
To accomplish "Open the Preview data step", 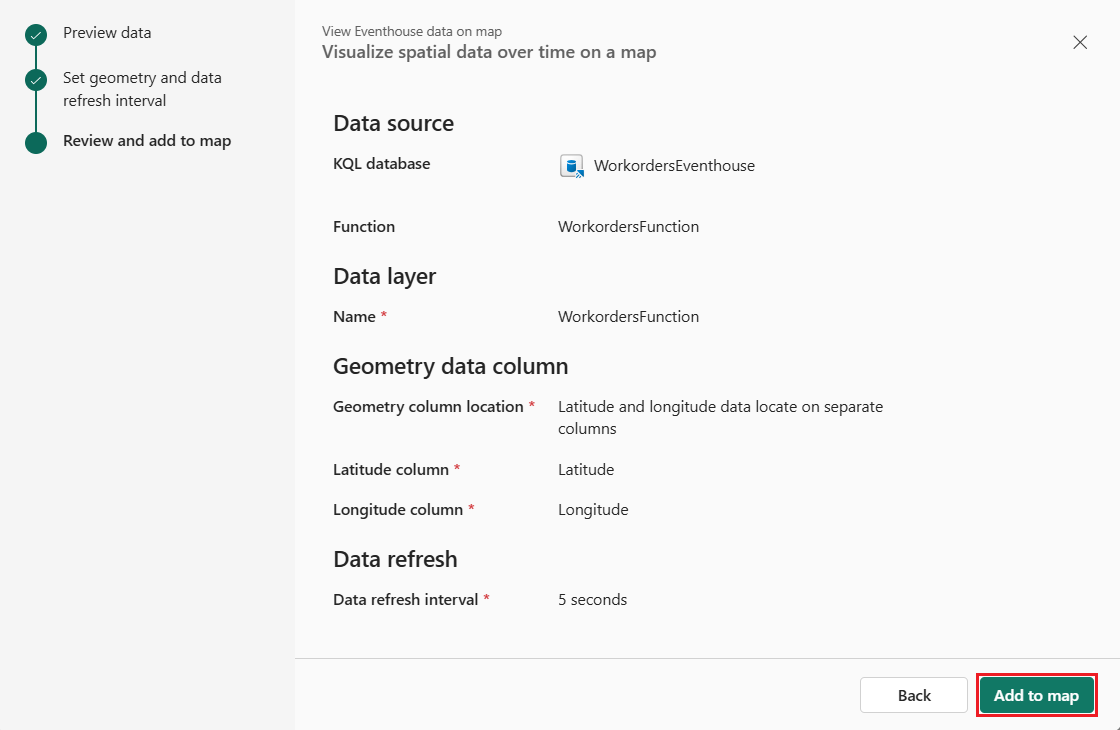I will pos(107,33).
